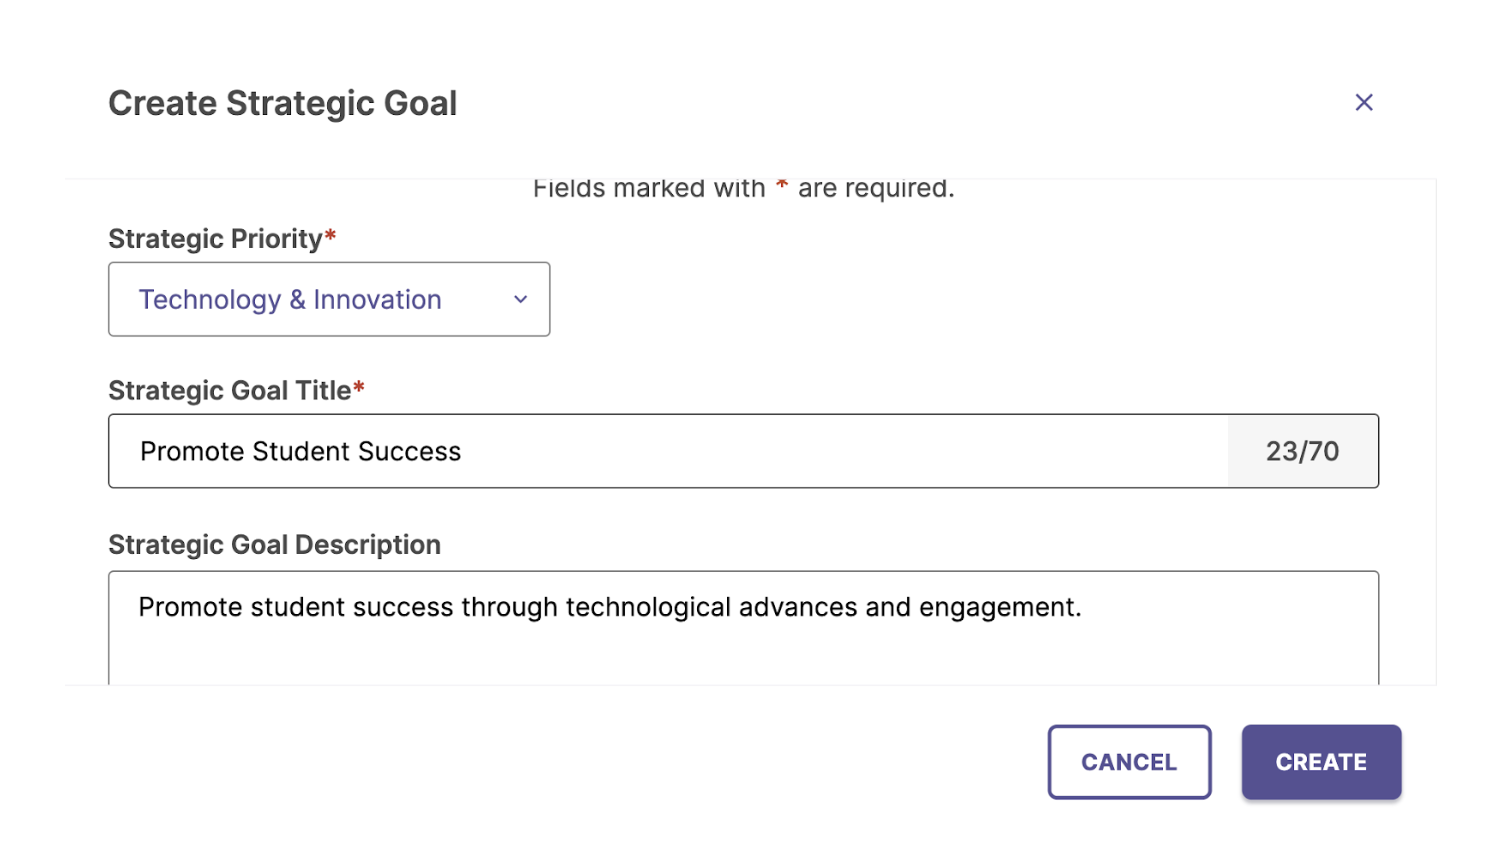Select the Technology & Innovation option text
Image resolution: width=1500 pixels, height=842 pixels.
coord(290,299)
